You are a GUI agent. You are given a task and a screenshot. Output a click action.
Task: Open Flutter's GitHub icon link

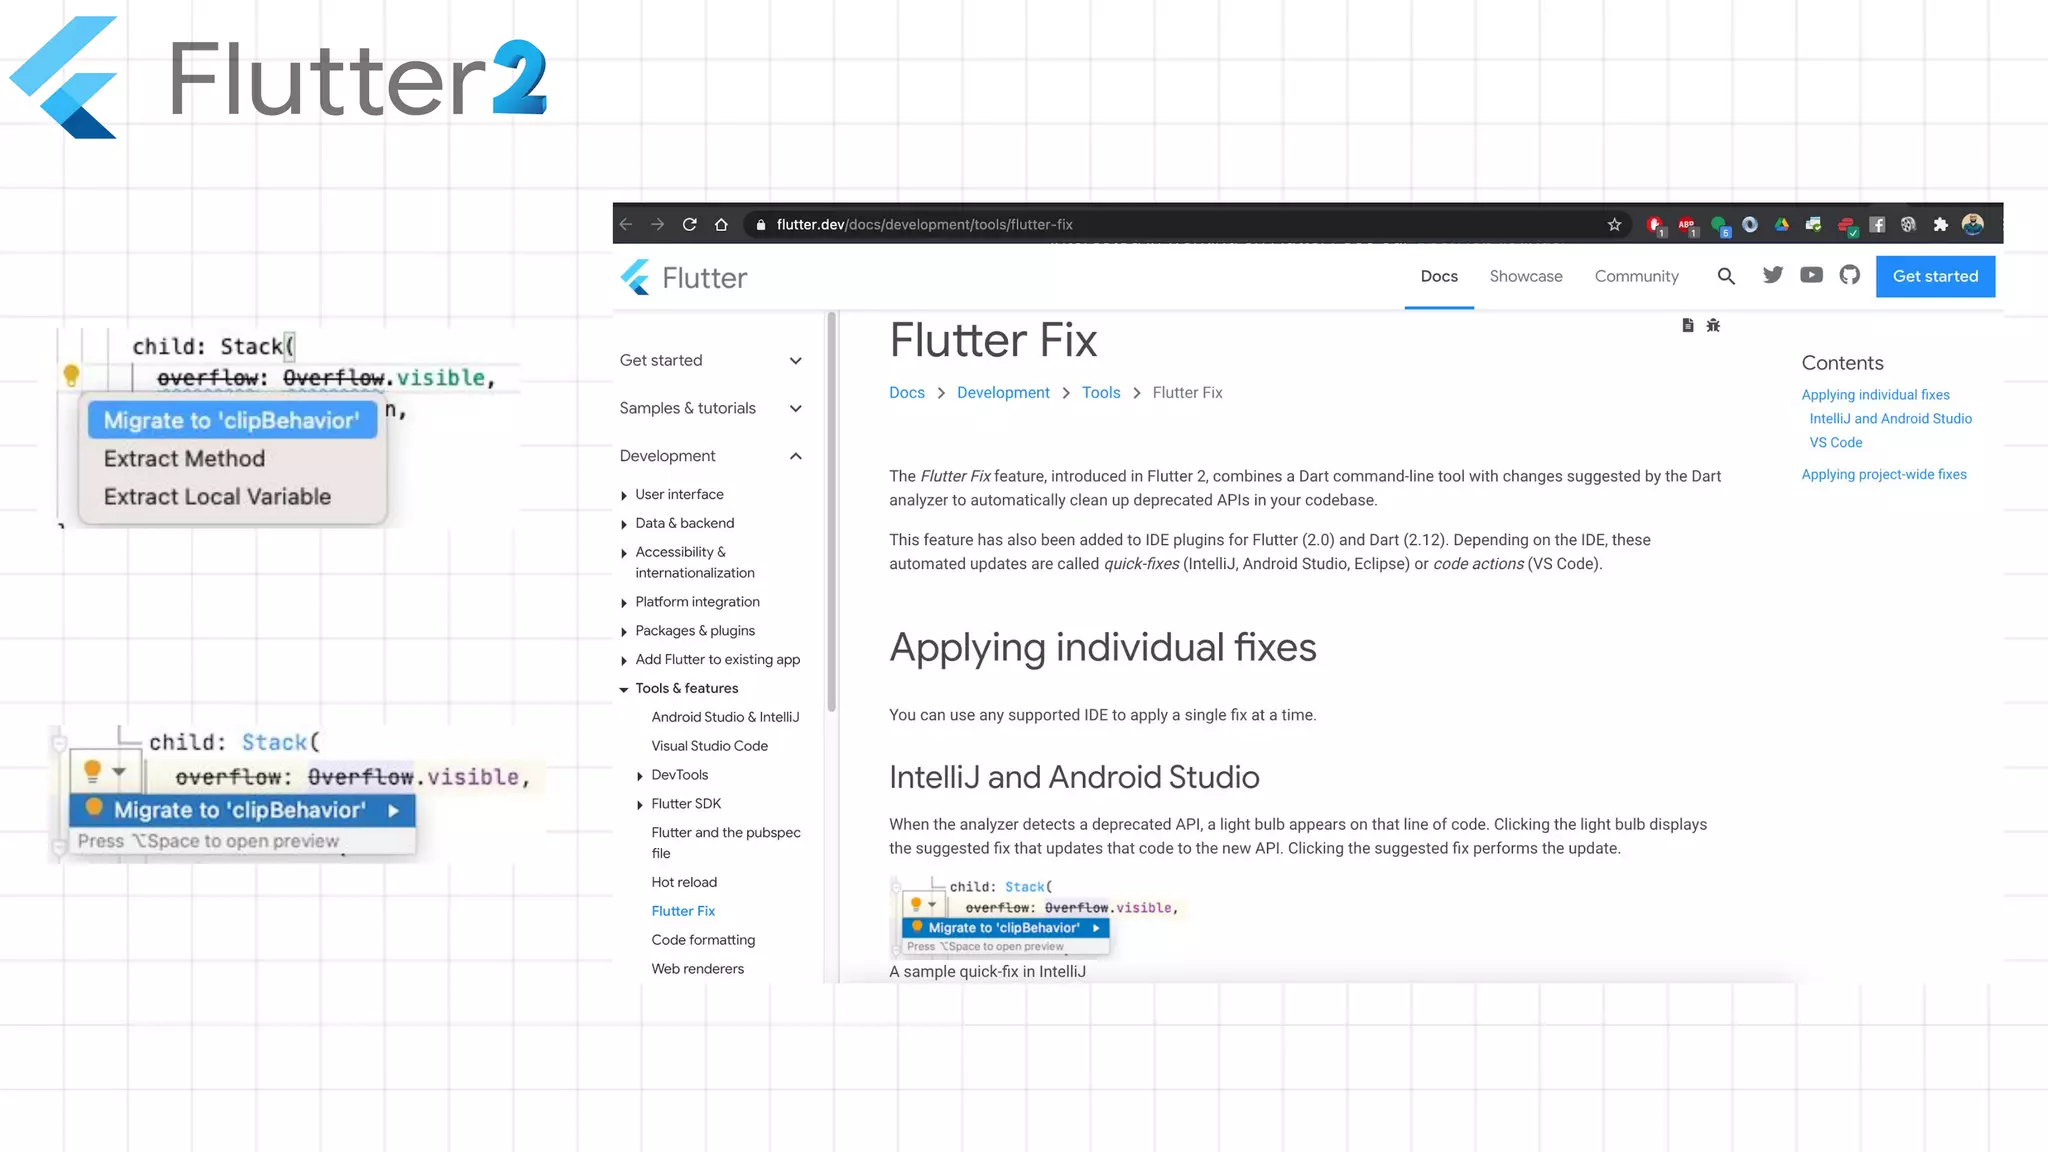tap(1850, 275)
